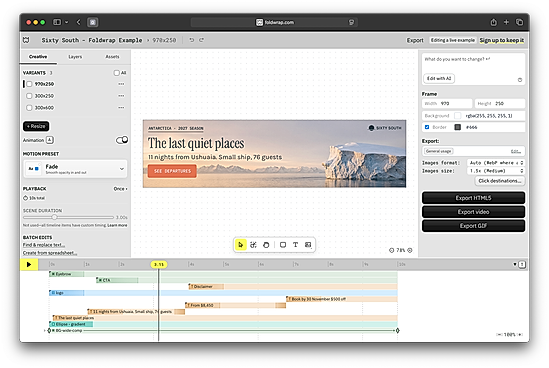Switch to the Creative tab
Viewport: 549px width, 368px height.
pyautogui.click(x=38, y=57)
